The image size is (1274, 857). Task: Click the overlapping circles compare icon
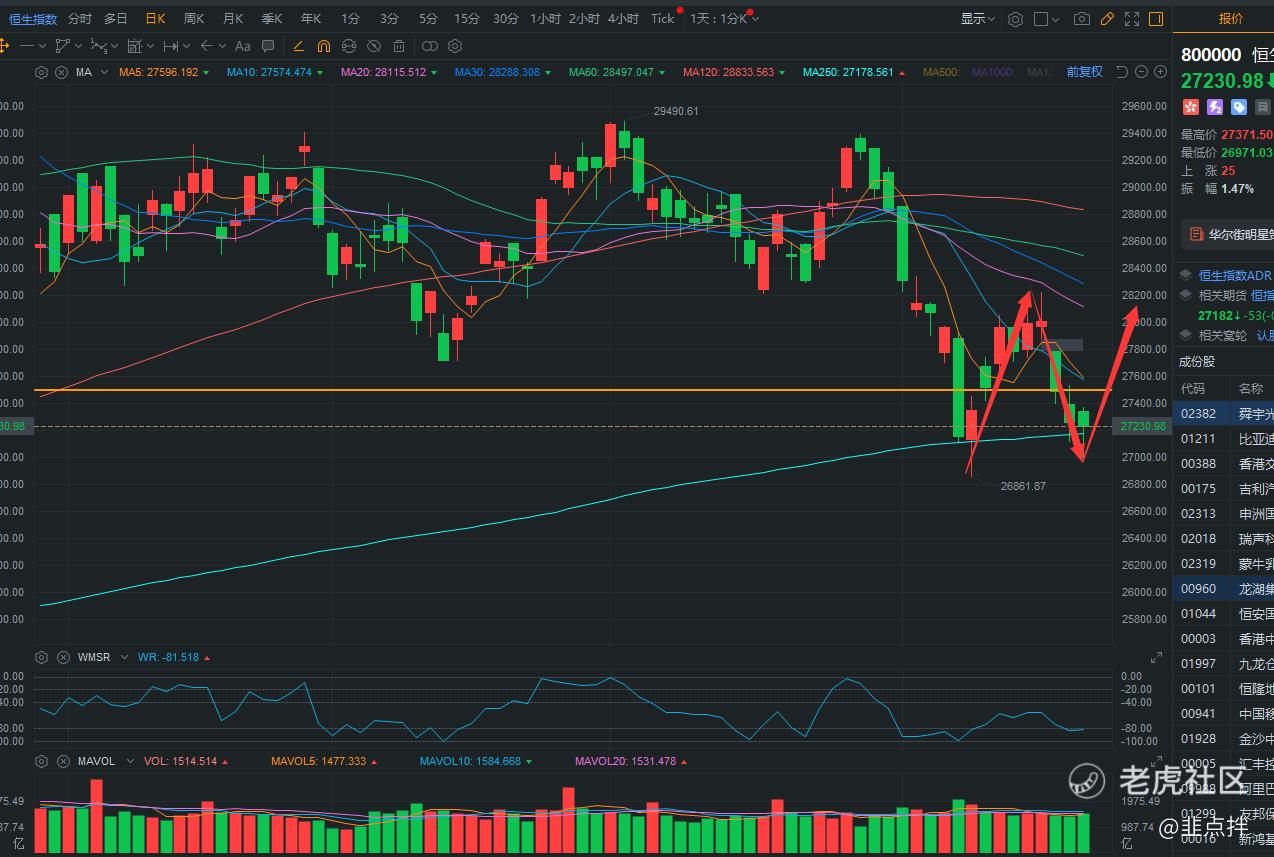pyautogui.click(x=430, y=46)
